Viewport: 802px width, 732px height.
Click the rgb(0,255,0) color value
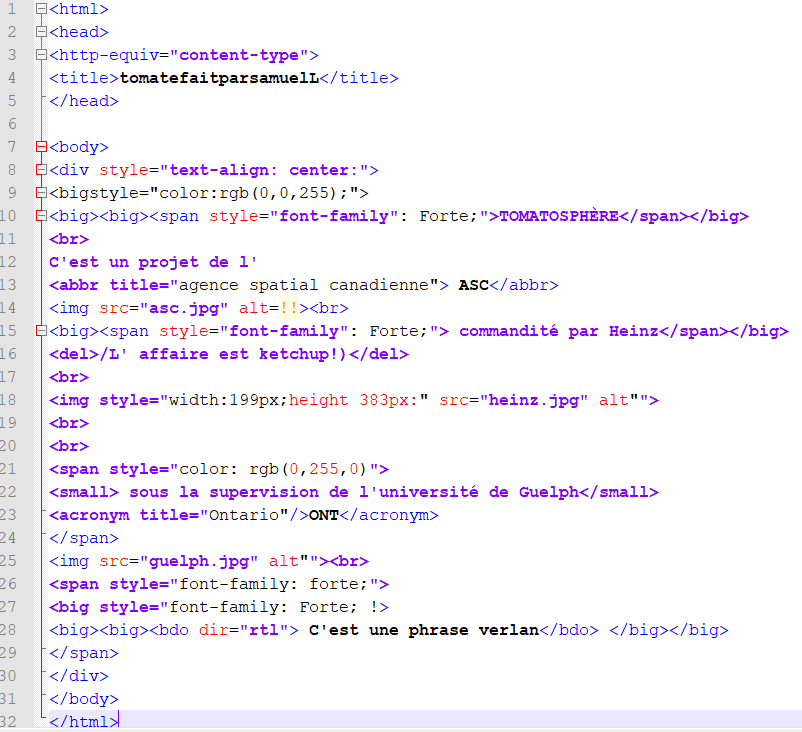pyautogui.click(x=308, y=469)
